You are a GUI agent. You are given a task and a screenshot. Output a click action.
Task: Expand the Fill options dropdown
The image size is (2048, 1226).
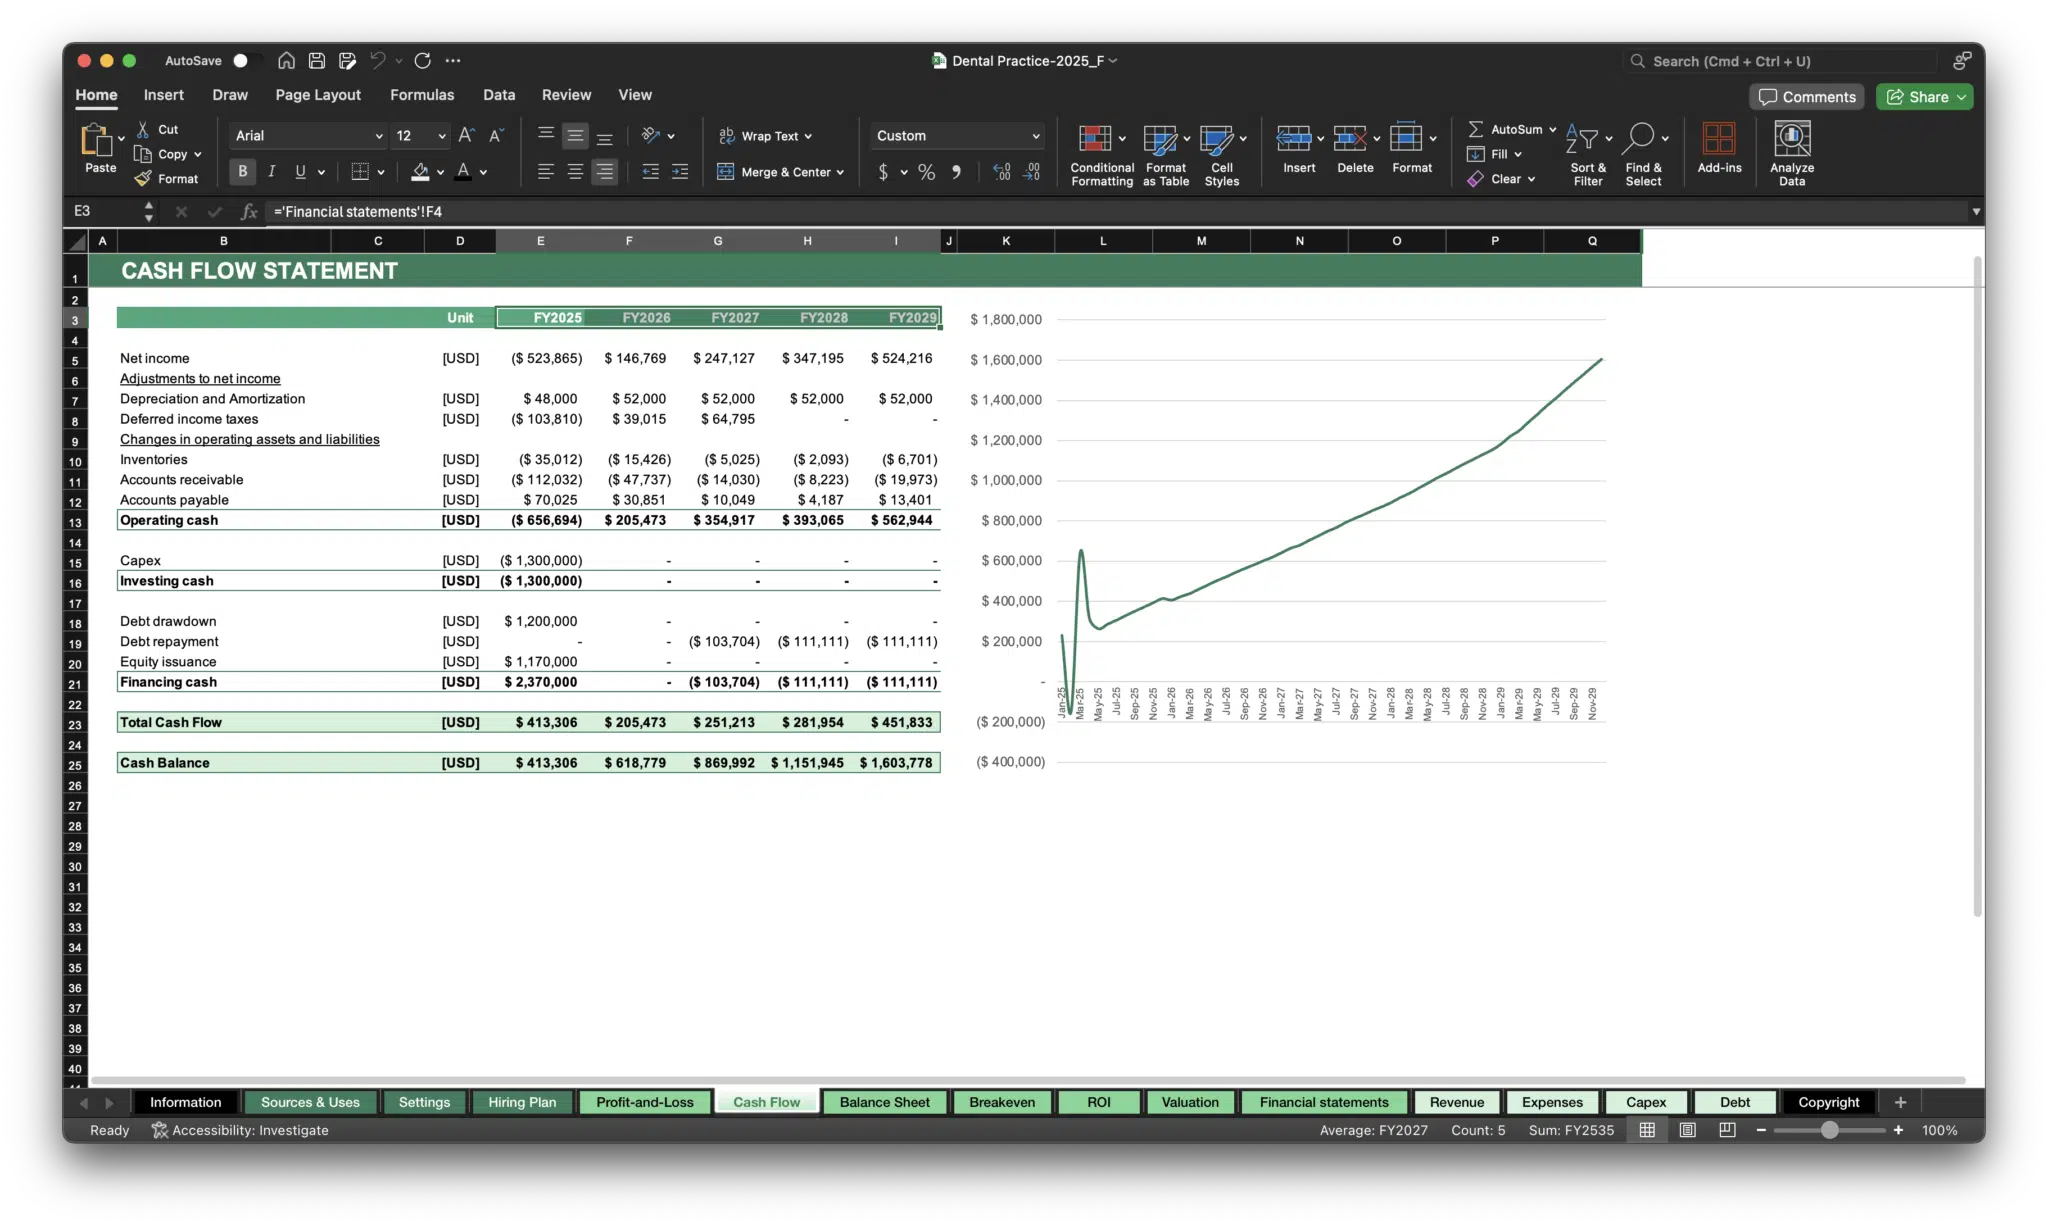tap(1516, 154)
